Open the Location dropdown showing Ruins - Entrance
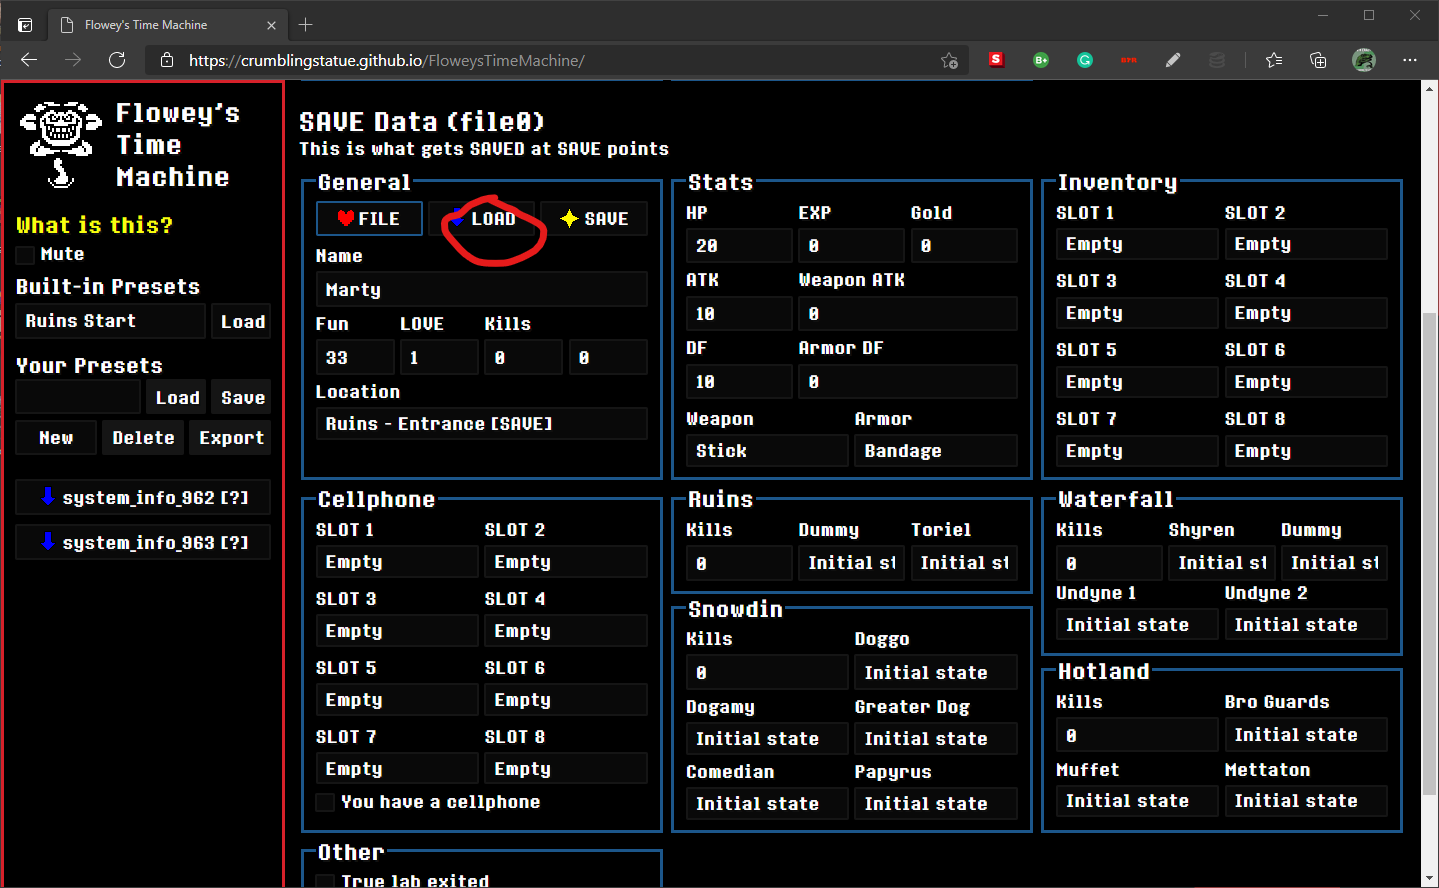 [482, 424]
